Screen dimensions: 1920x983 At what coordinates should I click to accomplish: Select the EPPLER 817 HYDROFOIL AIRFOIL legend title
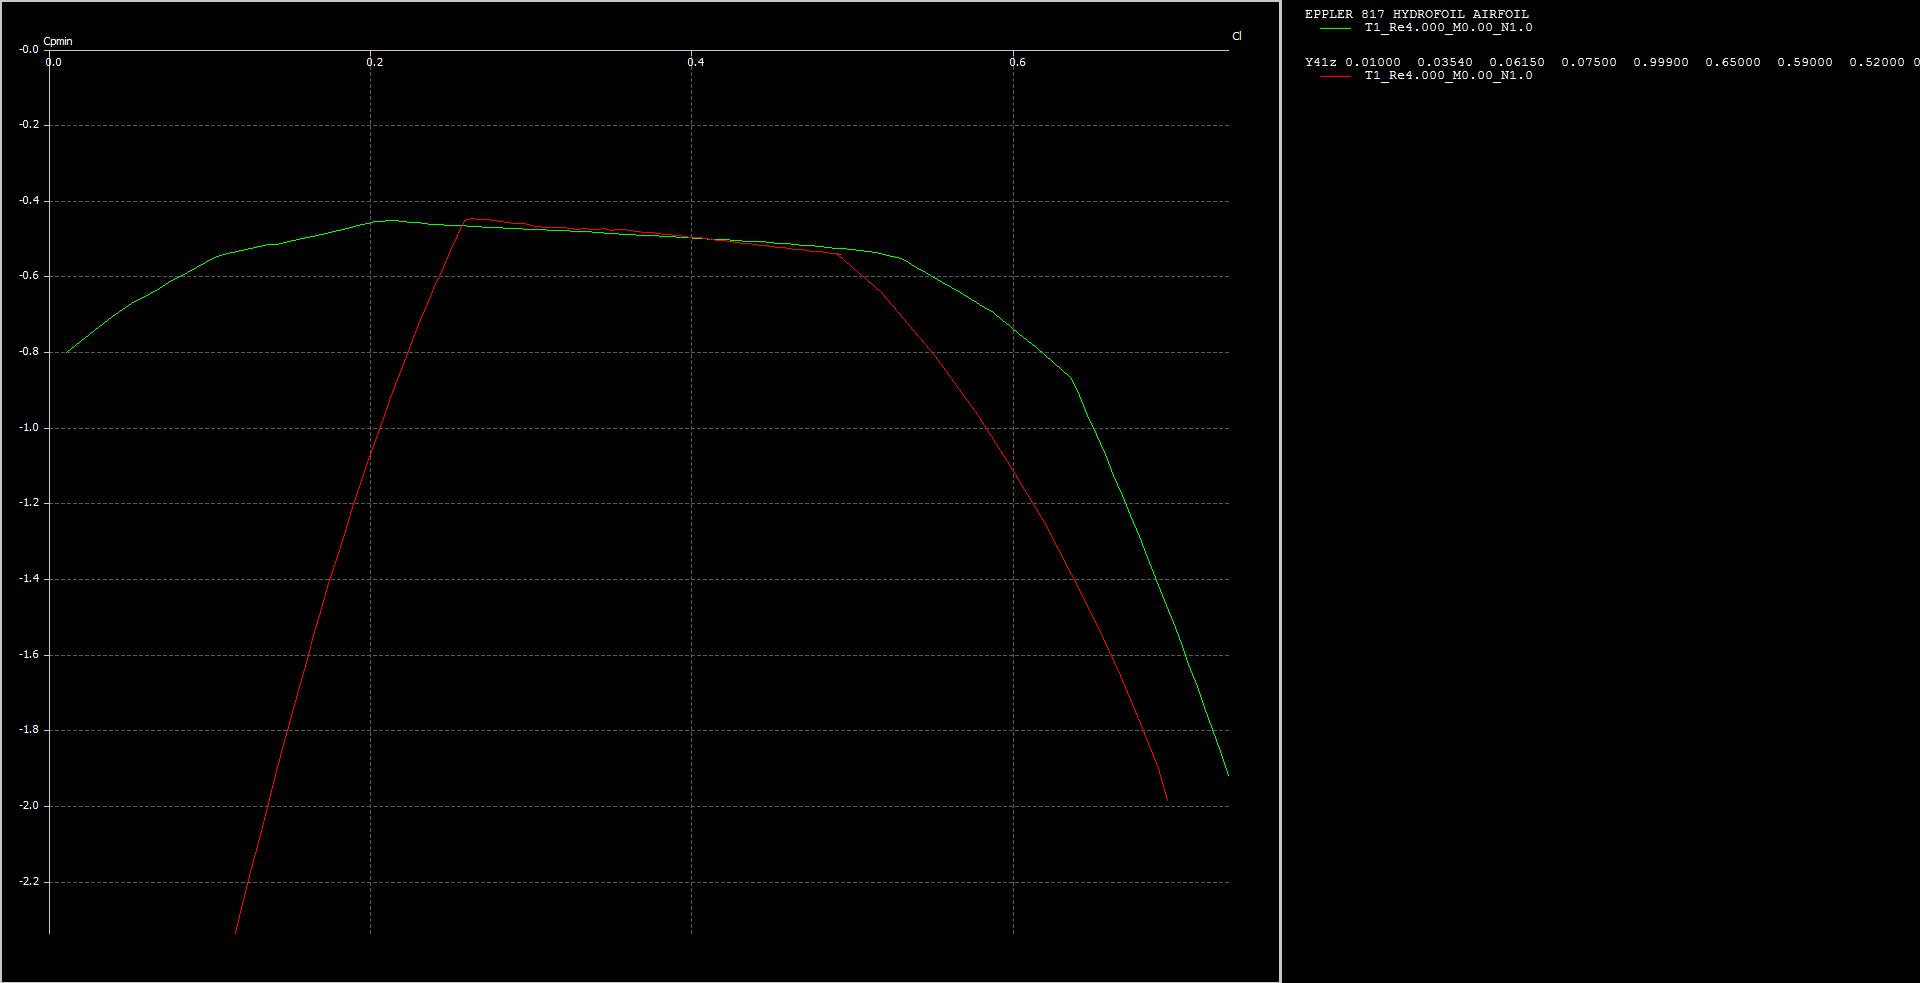pyautogui.click(x=1416, y=14)
